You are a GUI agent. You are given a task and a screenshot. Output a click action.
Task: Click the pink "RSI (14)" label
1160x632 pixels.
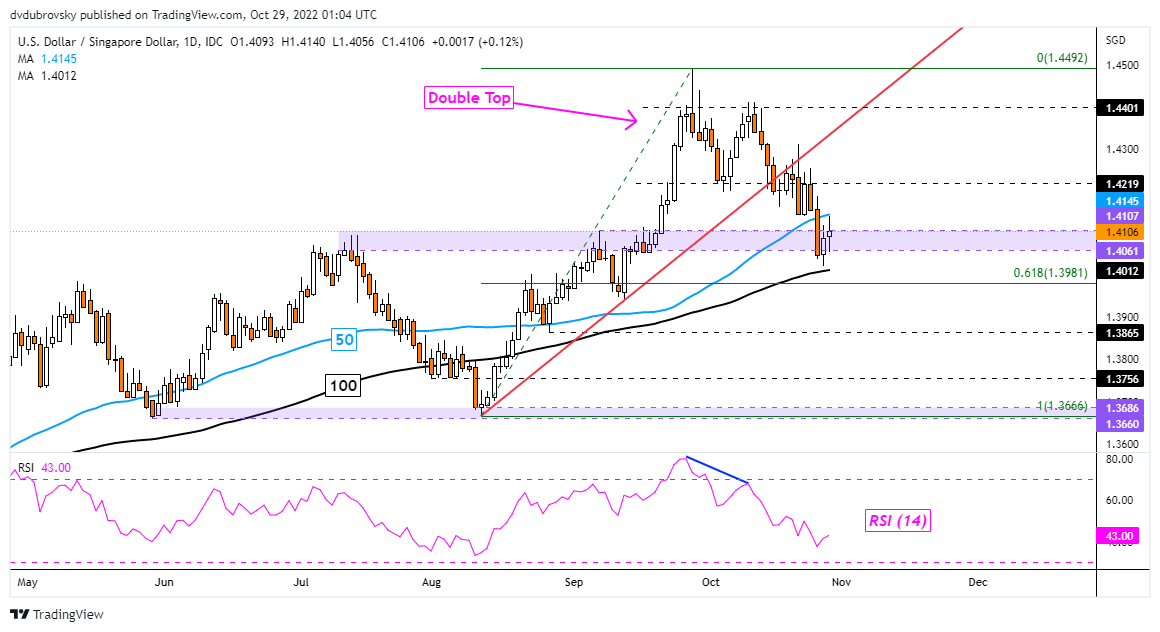coord(897,520)
